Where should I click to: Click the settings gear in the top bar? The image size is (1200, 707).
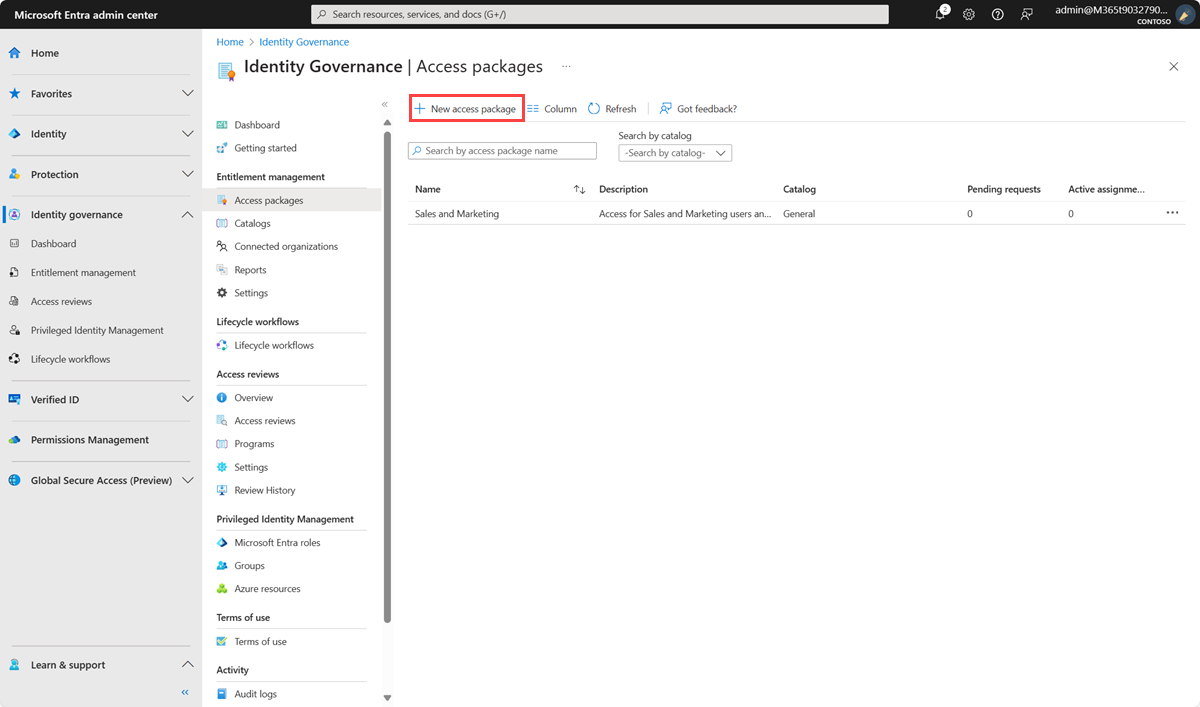click(x=968, y=14)
